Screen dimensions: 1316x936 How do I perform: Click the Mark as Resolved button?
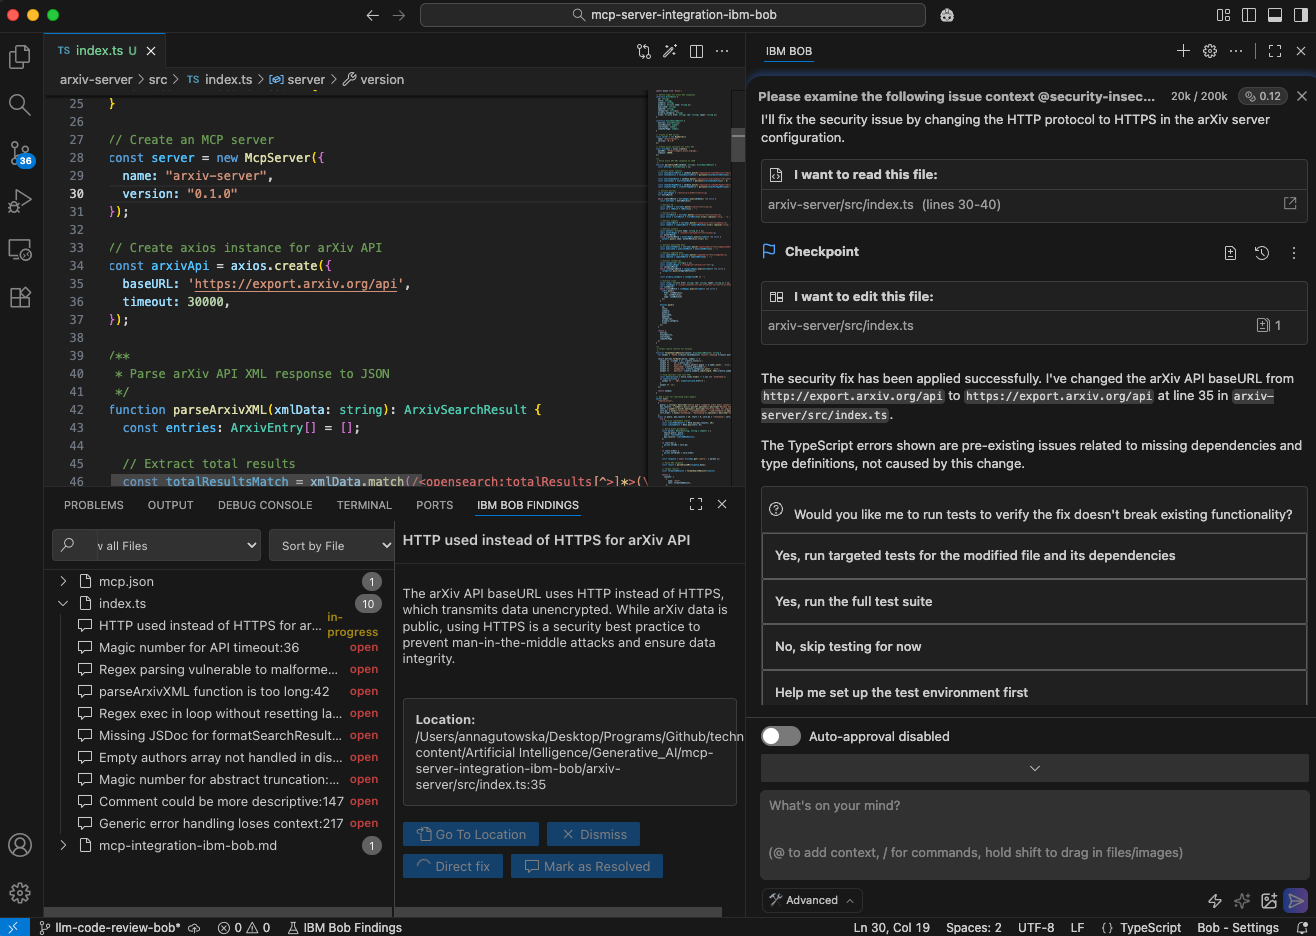point(587,866)
